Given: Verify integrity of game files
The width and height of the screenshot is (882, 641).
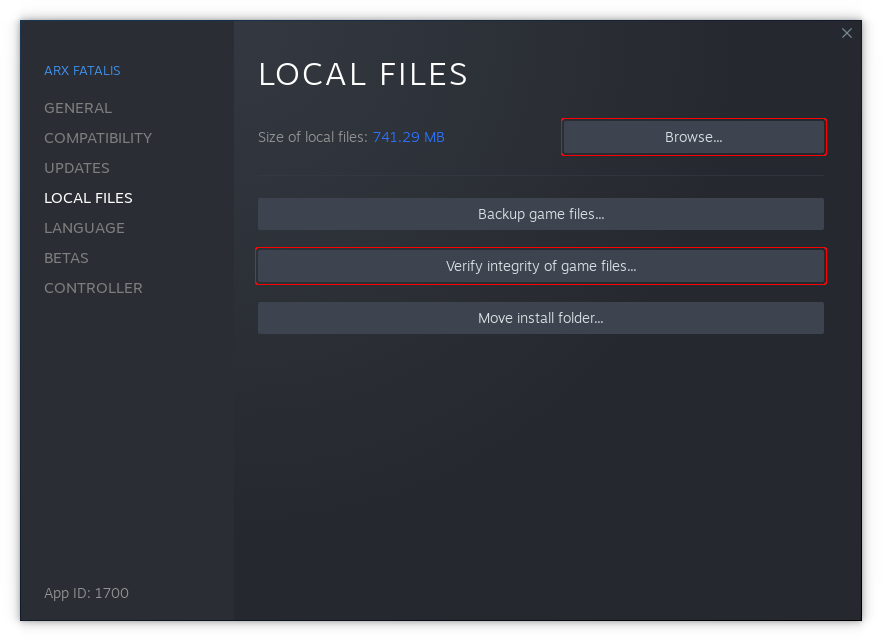Looking at the screenshot, I should tap(541, 266).
